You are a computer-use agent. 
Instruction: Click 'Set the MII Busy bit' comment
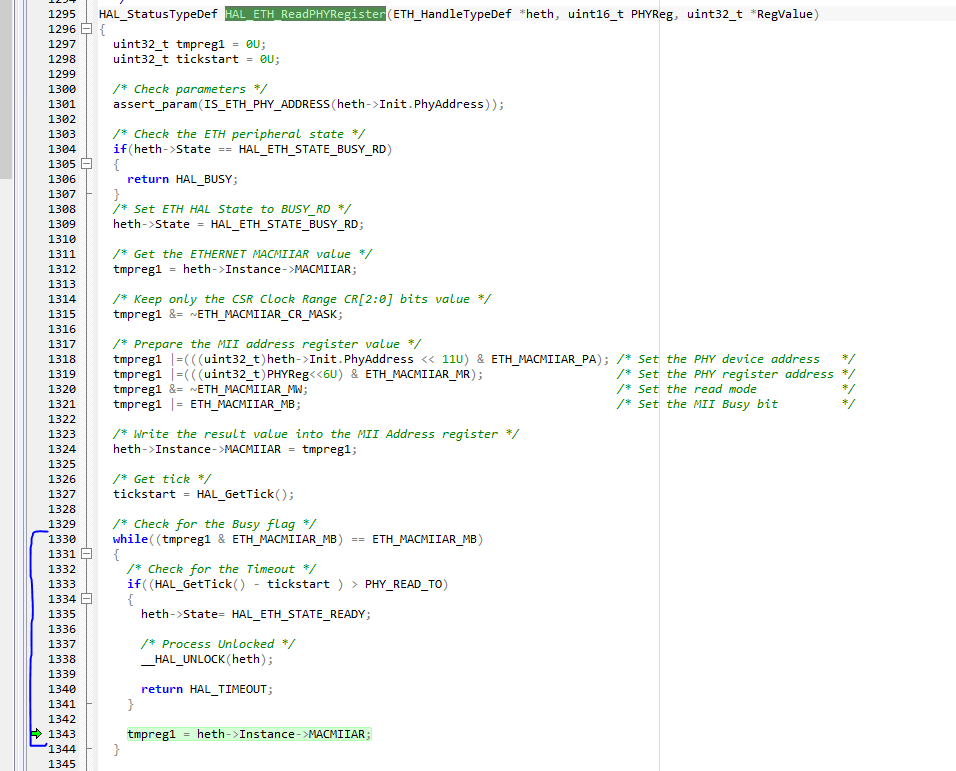click(x=735, y=404)
